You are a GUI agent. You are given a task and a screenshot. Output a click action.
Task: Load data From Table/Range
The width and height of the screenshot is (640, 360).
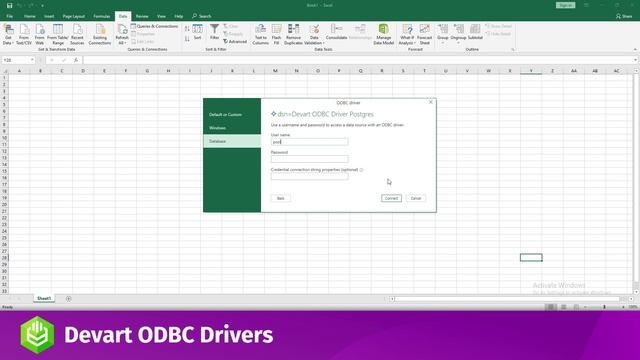(58, 34)
